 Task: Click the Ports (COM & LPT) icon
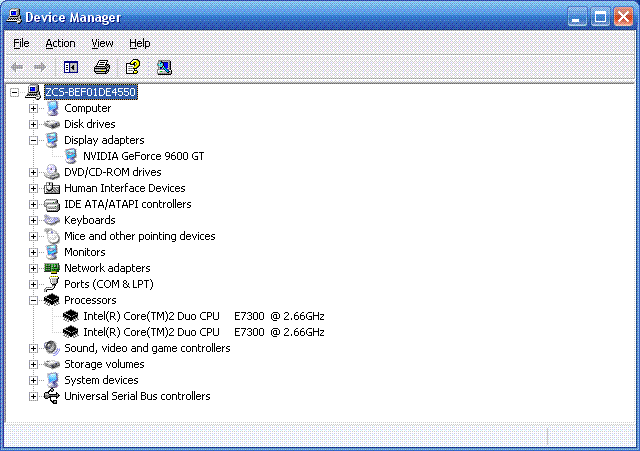pos(52,284)
